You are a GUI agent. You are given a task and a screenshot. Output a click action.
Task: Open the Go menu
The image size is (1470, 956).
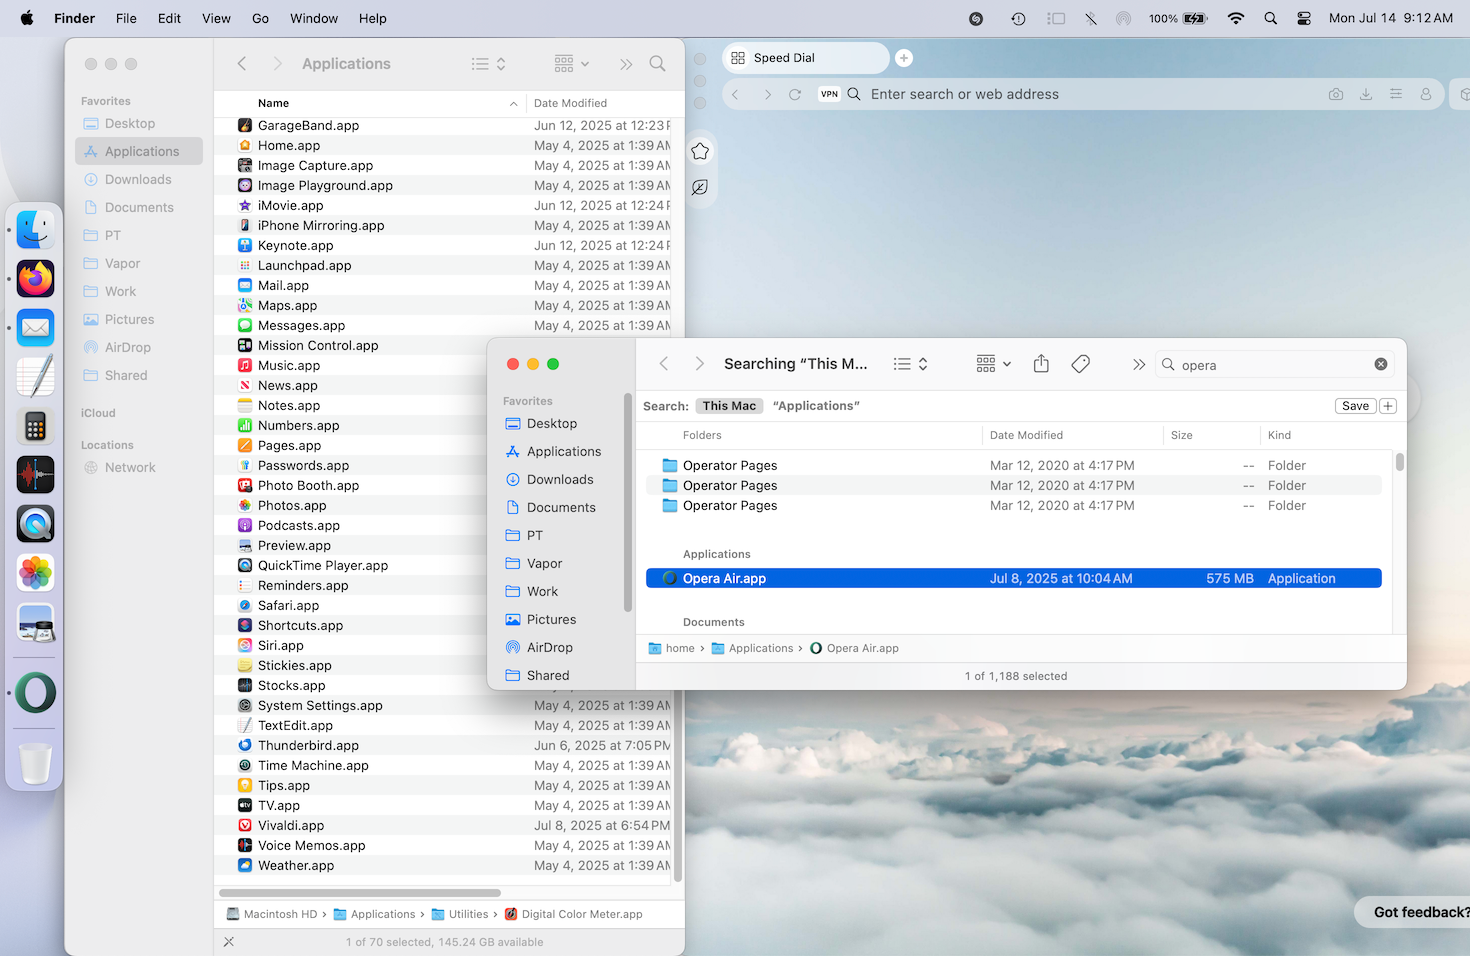(x=260, y=18)
